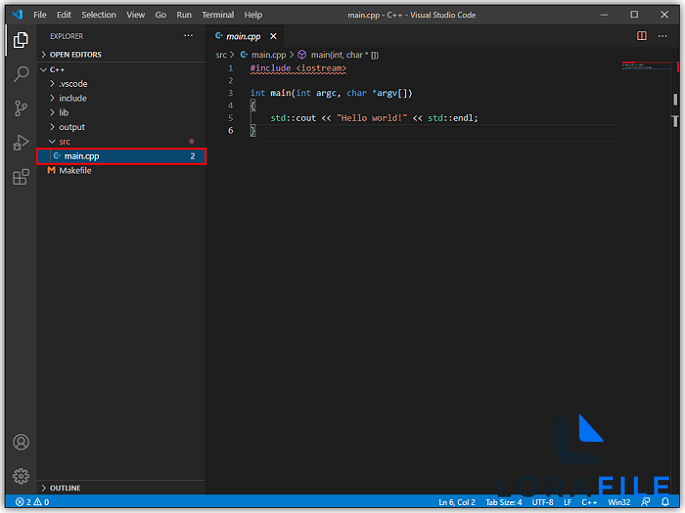
Task: Select the main.cpp editor tab
Action: [x=243, y=36]
